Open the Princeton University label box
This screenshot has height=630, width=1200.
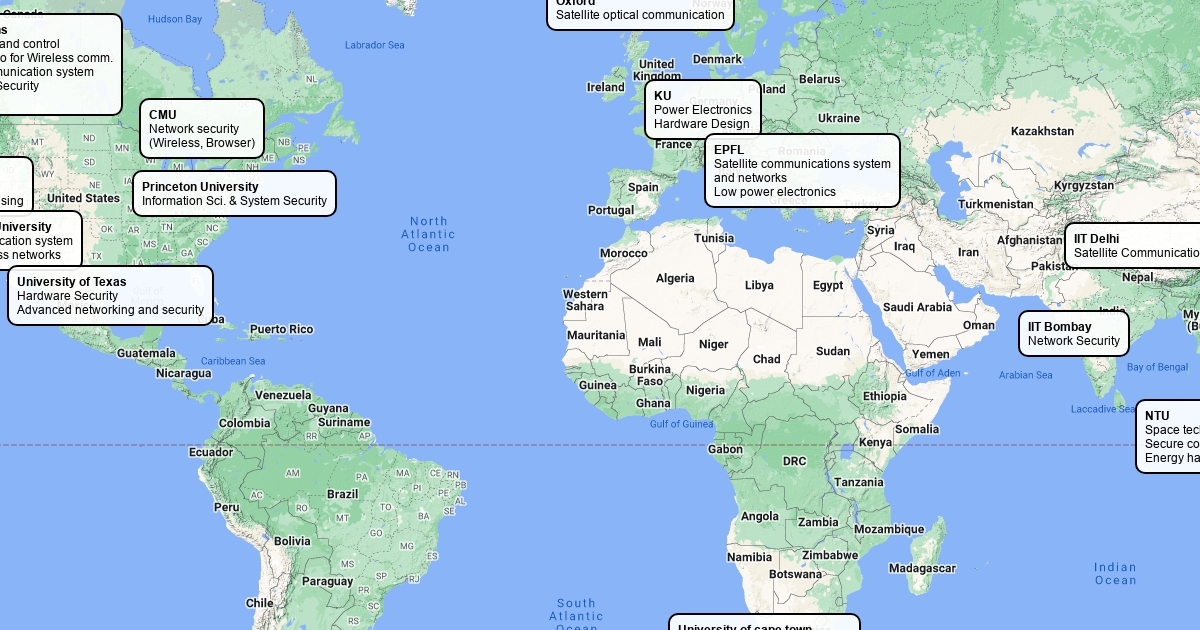click(x=235, y=193)
